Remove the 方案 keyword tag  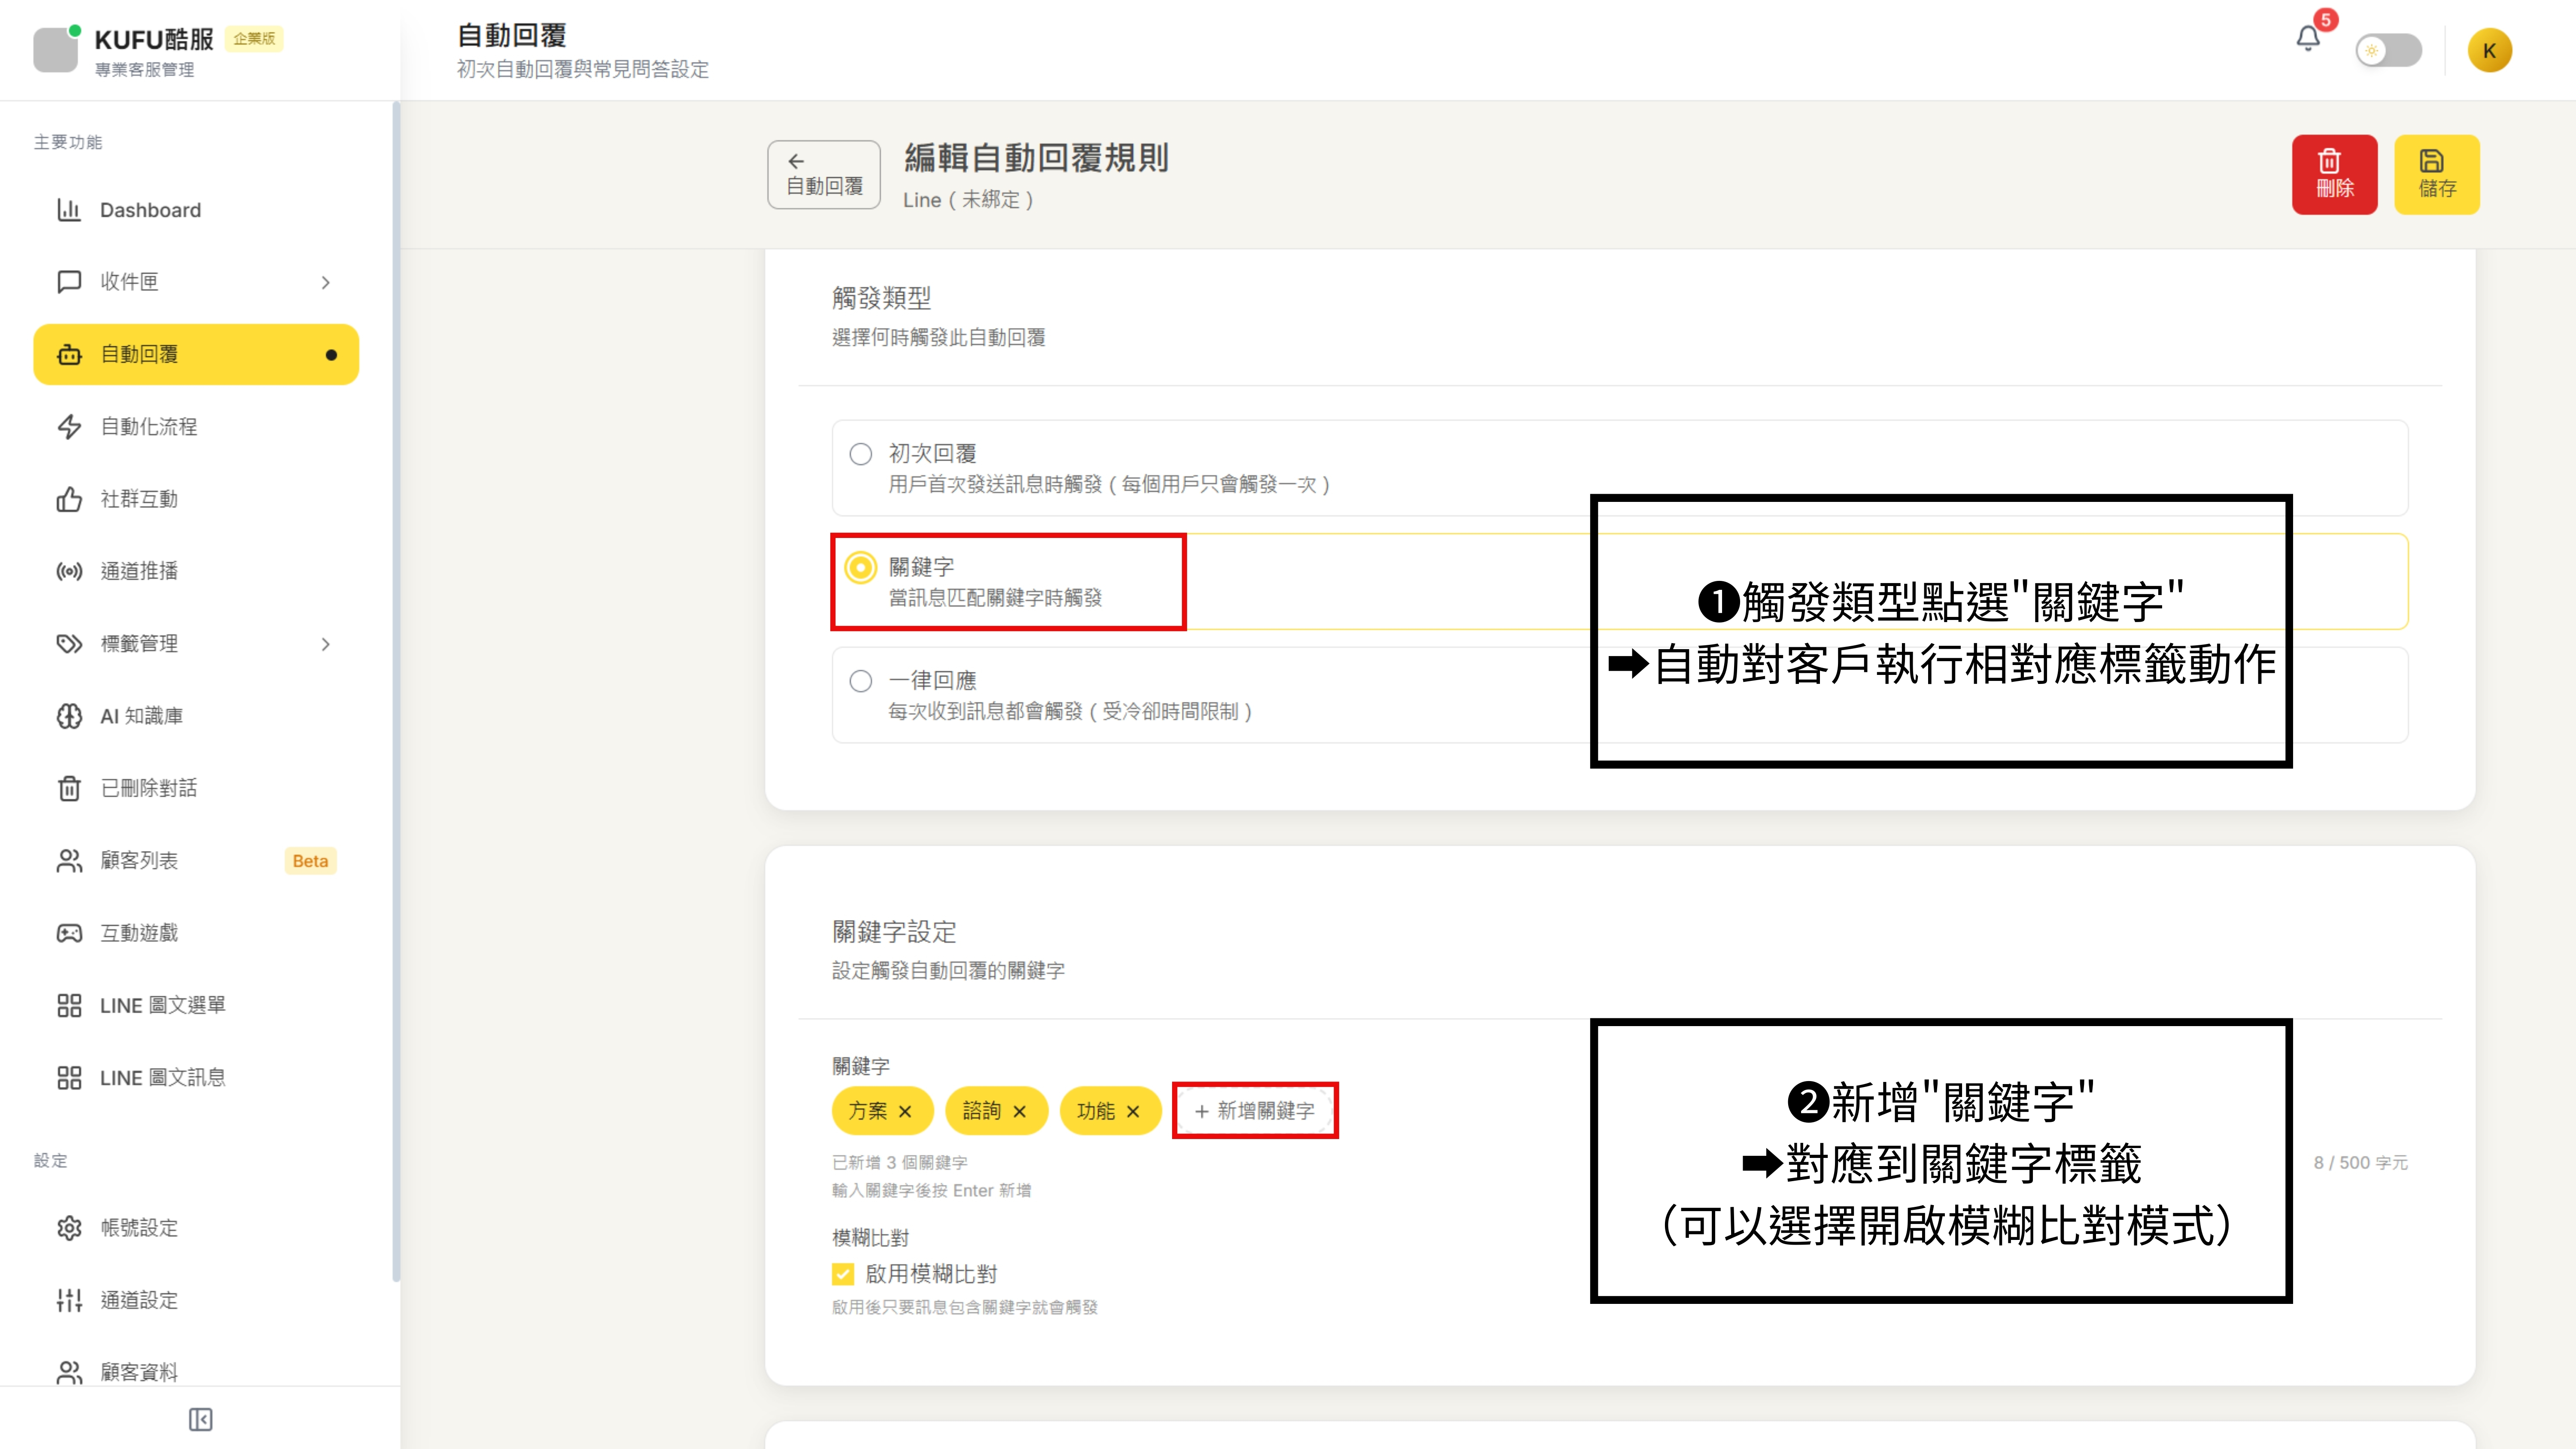pyautogui.click(x=905, y=1111)
